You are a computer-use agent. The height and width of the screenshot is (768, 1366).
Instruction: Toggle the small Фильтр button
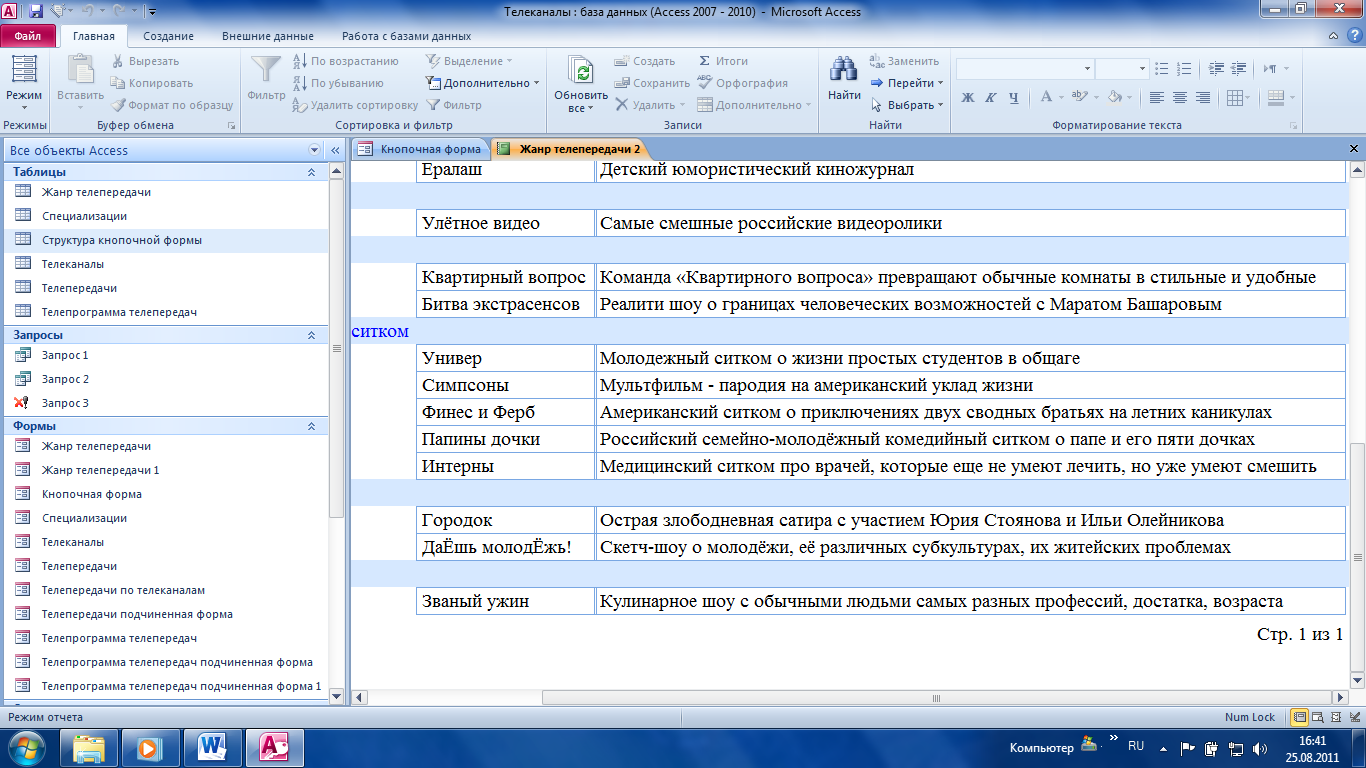pyautogui.click(x=454, y=105)
